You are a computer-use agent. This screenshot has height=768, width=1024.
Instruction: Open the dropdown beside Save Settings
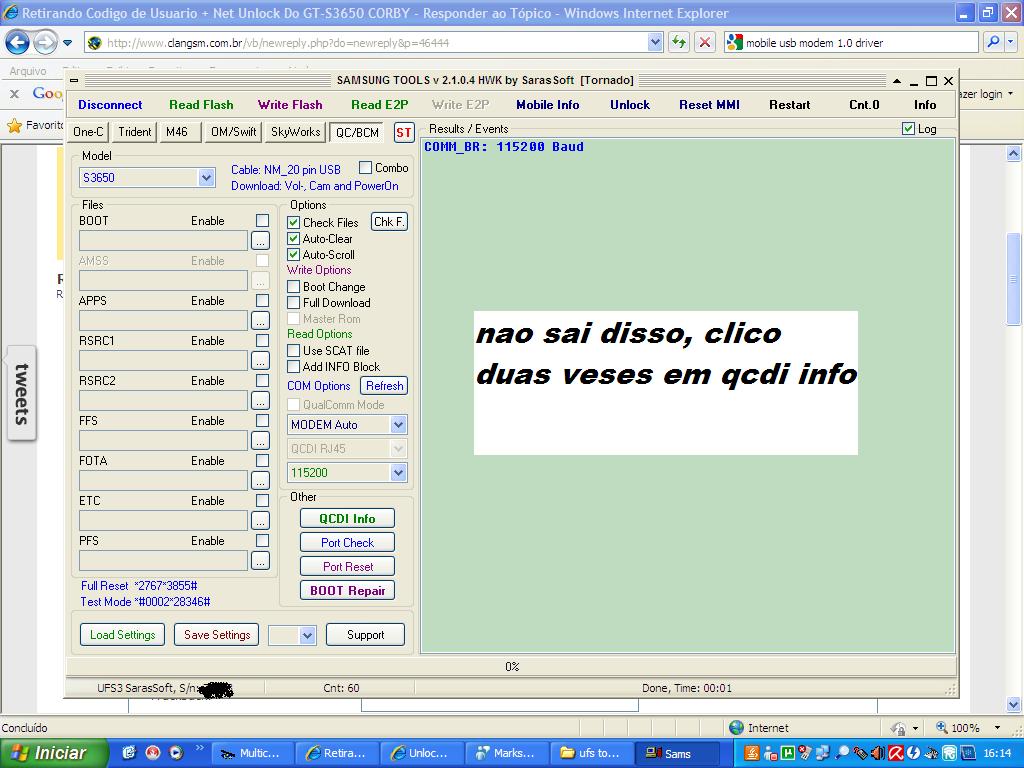point(307,635)
